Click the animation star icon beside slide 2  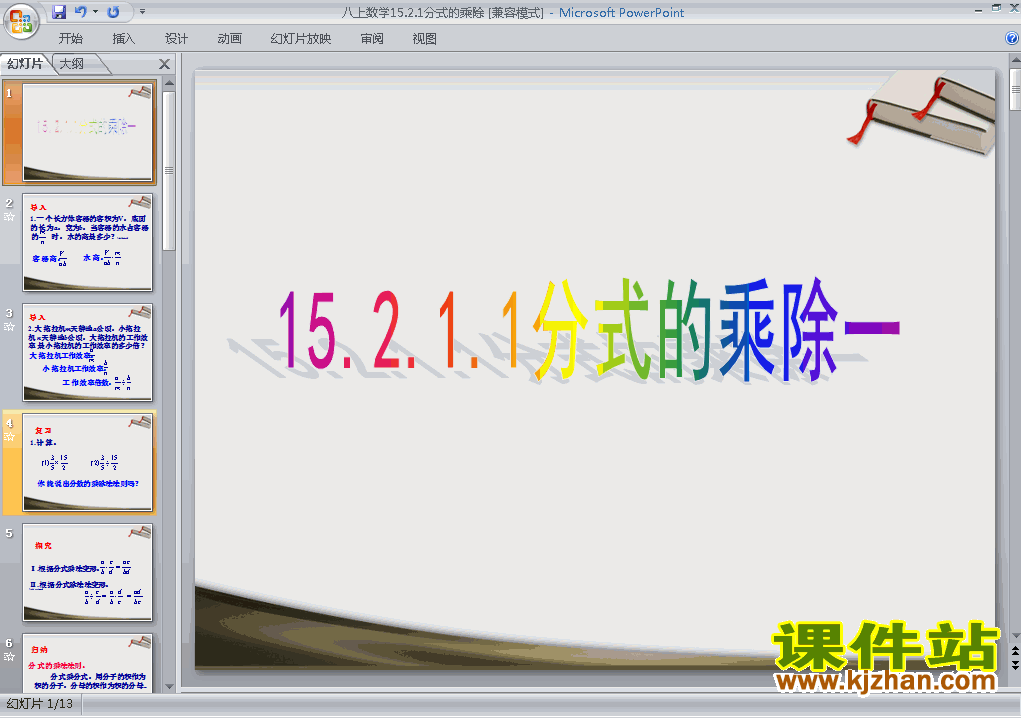[9, 216]
